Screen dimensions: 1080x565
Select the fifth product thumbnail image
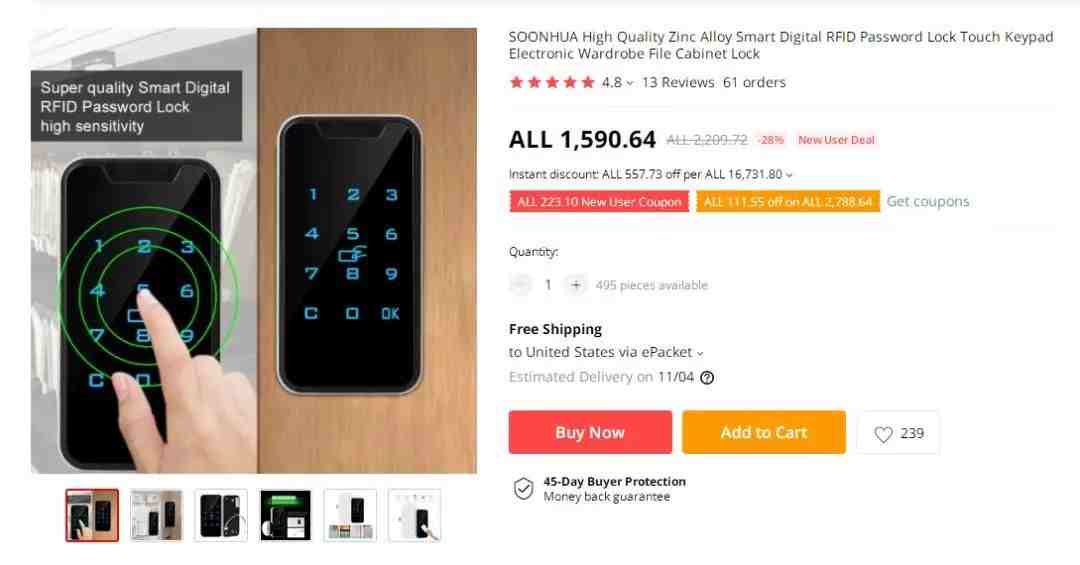[x=350, y=515]
